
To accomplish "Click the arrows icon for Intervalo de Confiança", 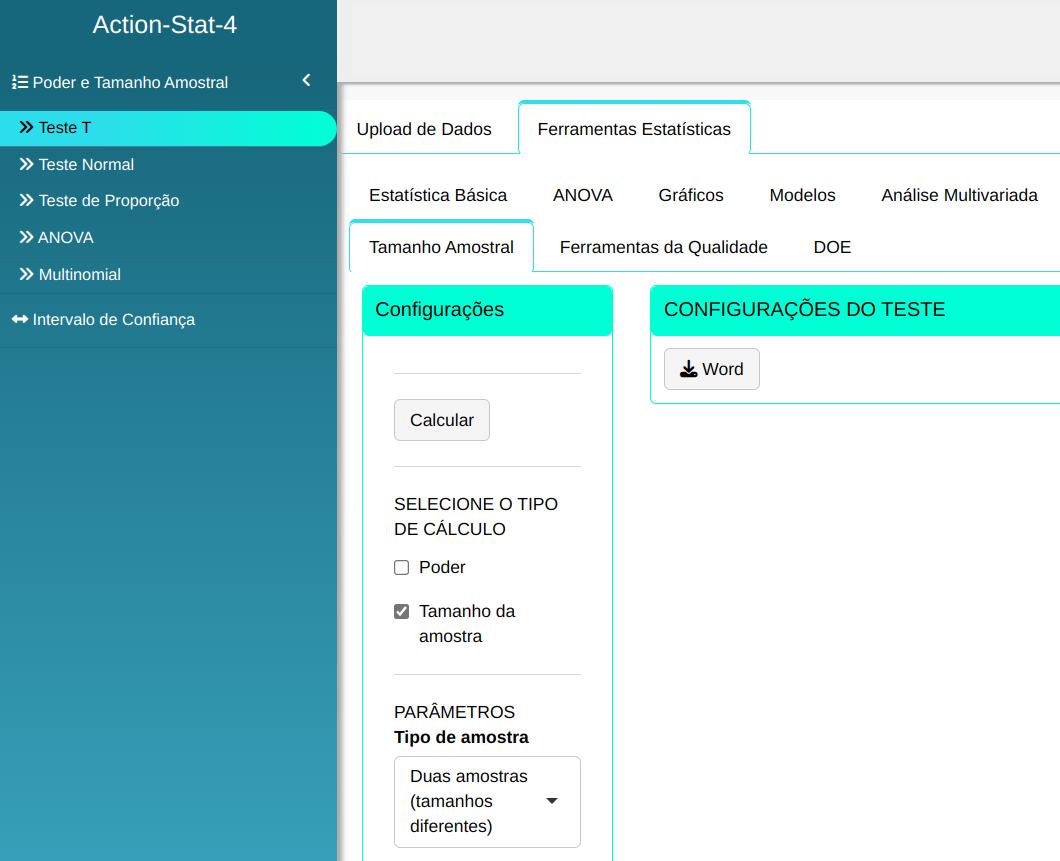I will [20, 320].
